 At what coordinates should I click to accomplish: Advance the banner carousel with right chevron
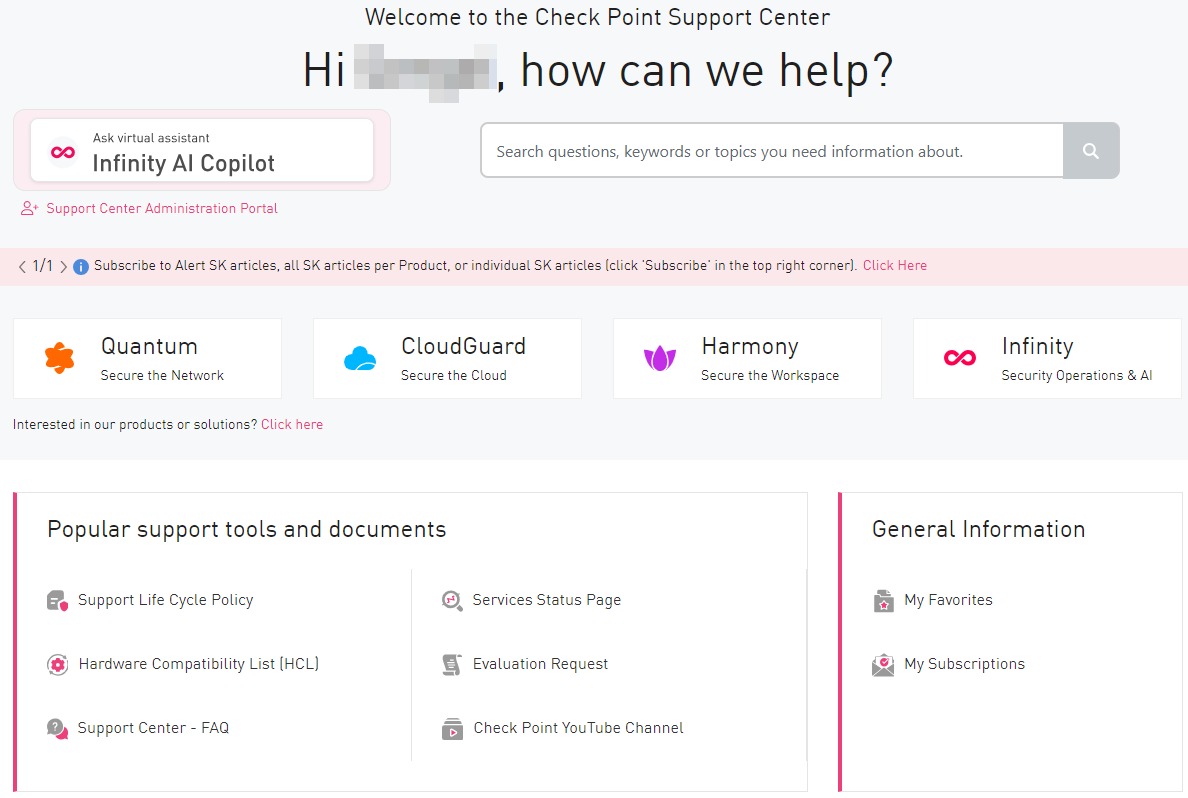point(63,266)
